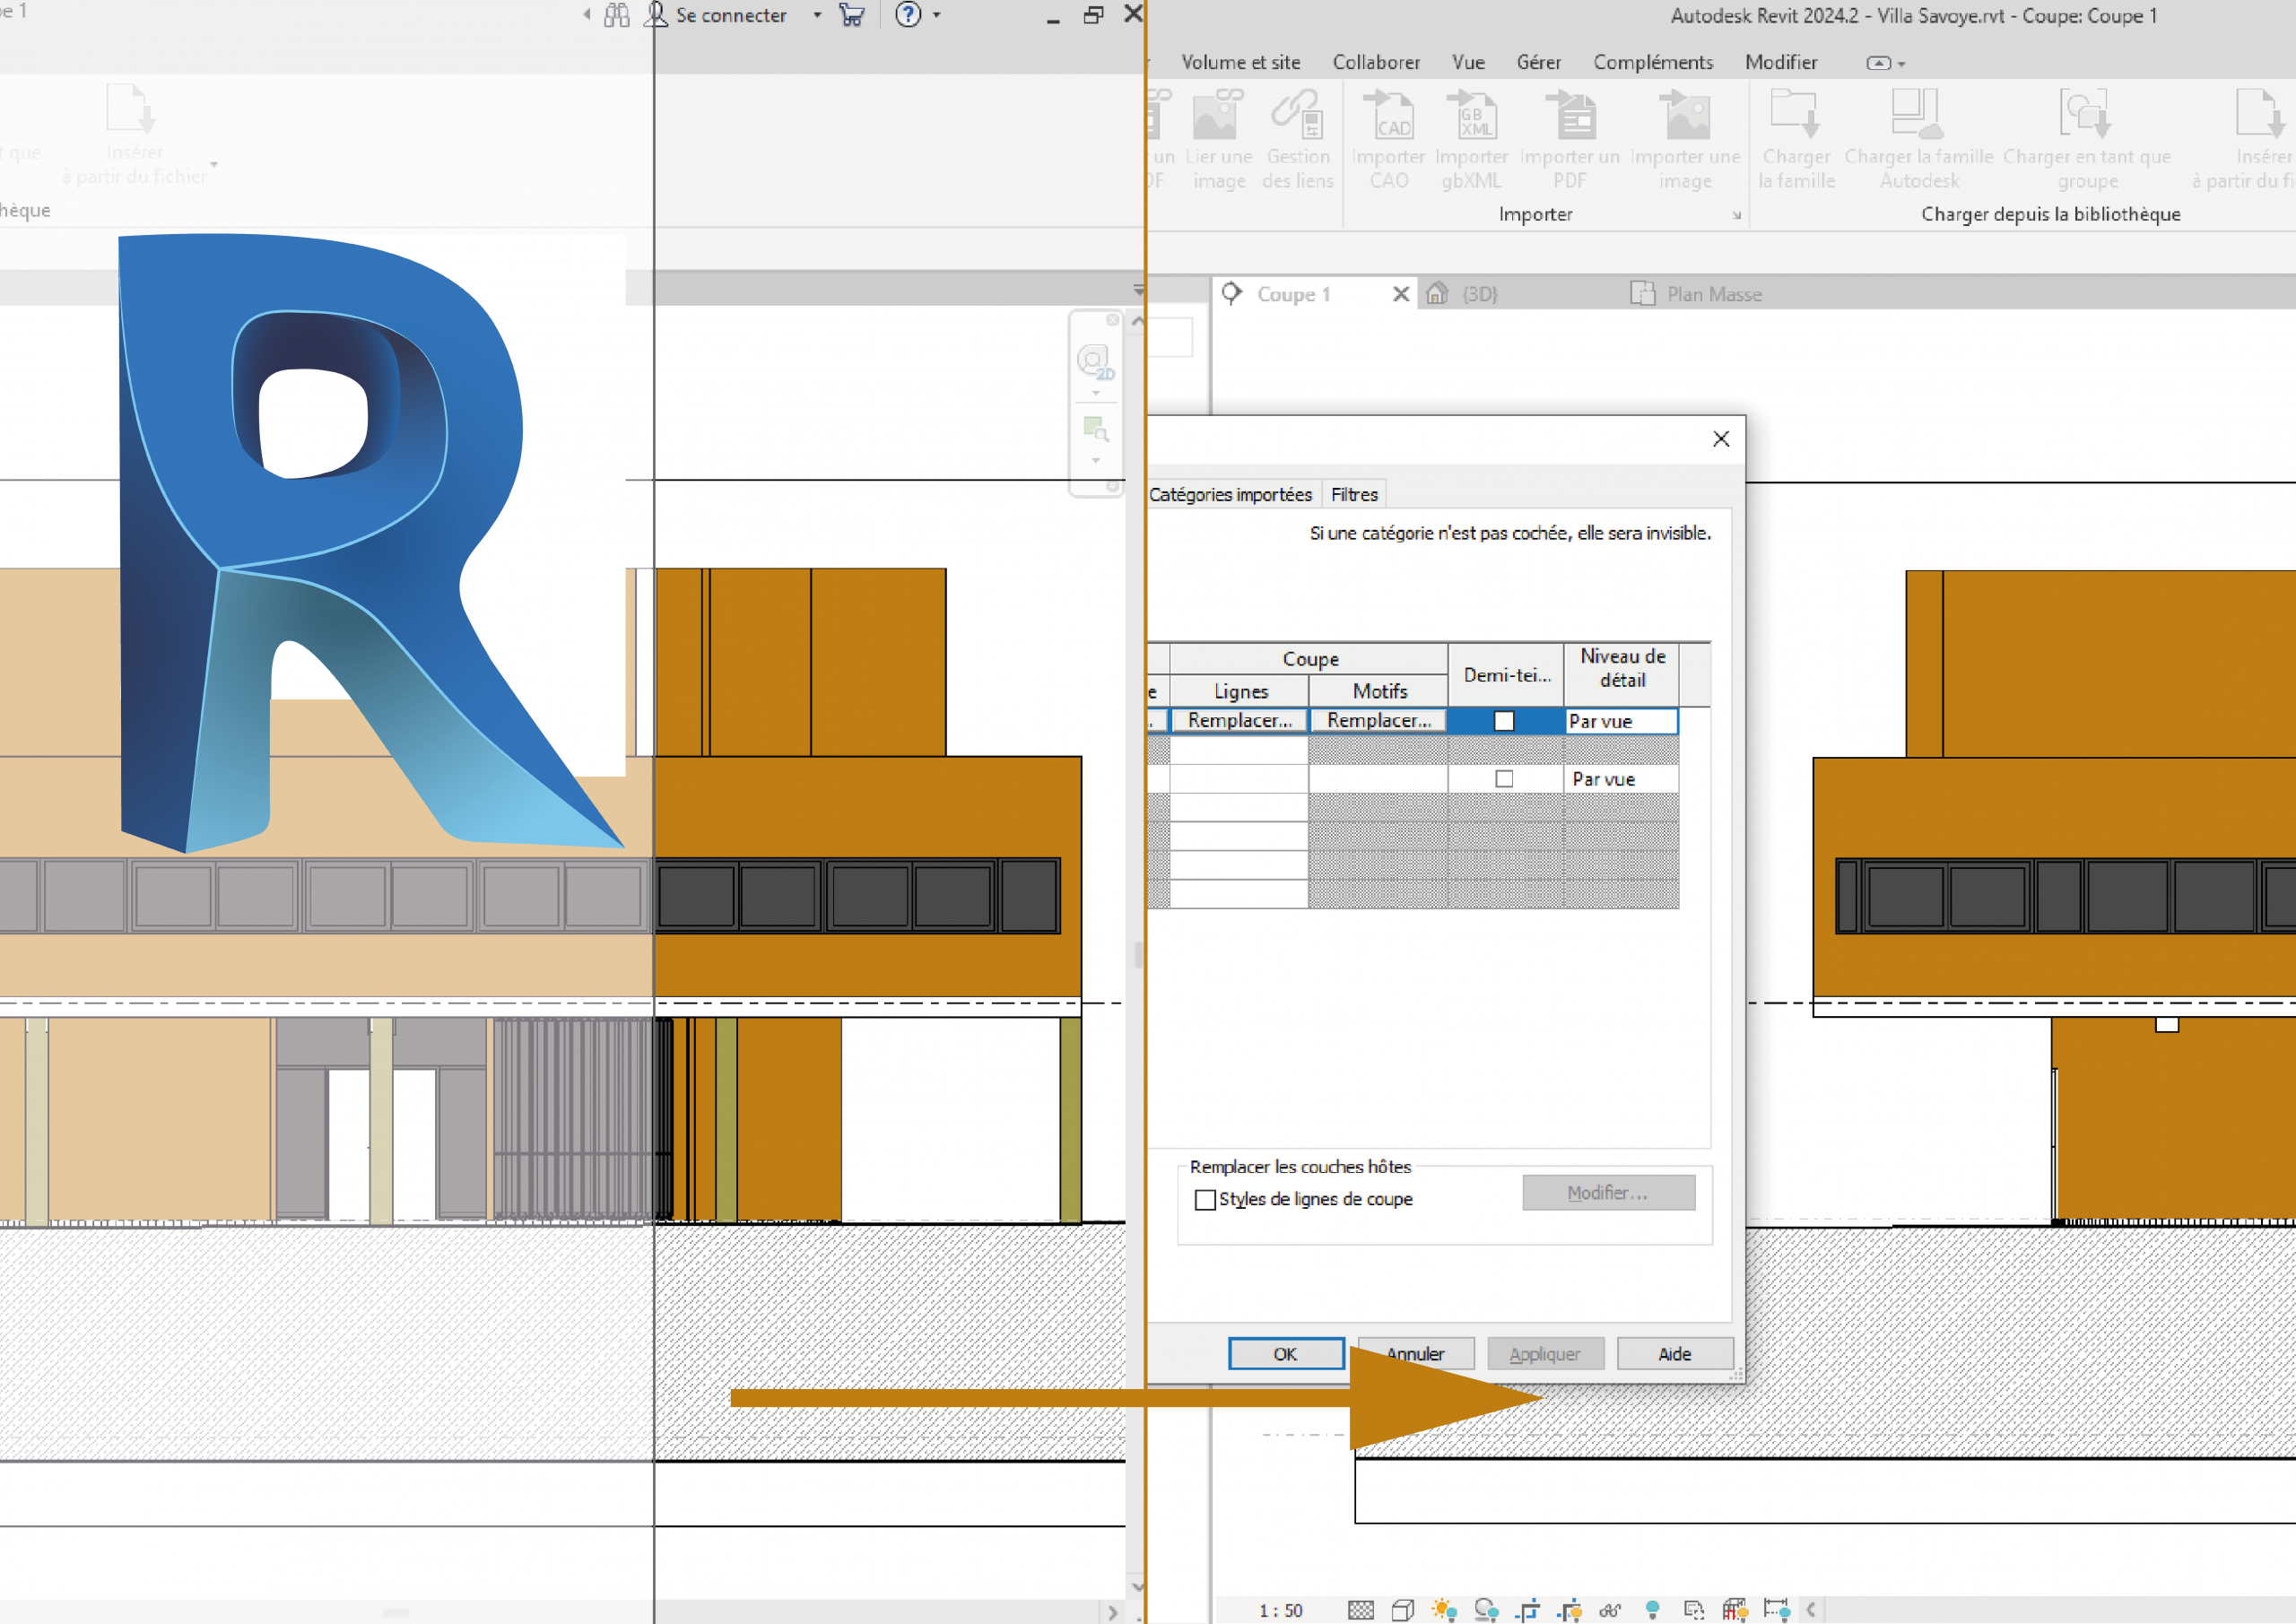Expand the Importer panel dialog launcher arrow
Screen dimensions: 2296x1624
click(x=1736, y=215)
